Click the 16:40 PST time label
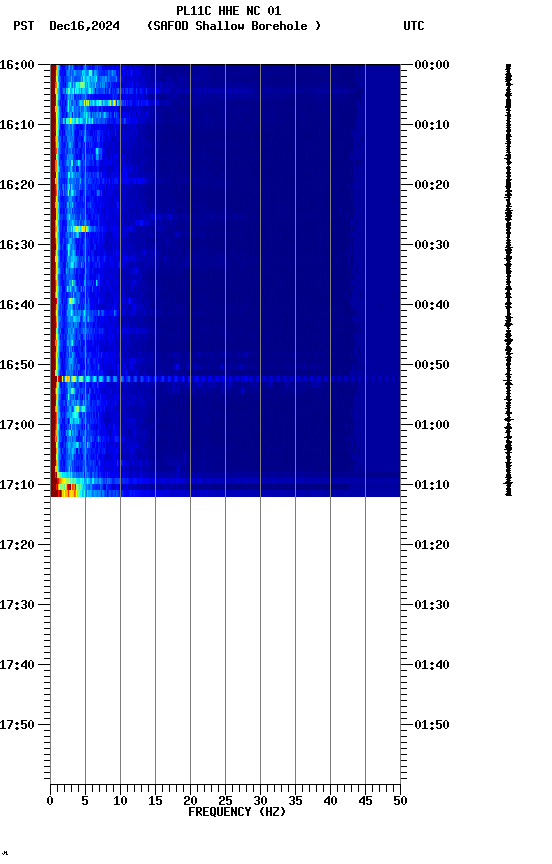 [17, 305]
